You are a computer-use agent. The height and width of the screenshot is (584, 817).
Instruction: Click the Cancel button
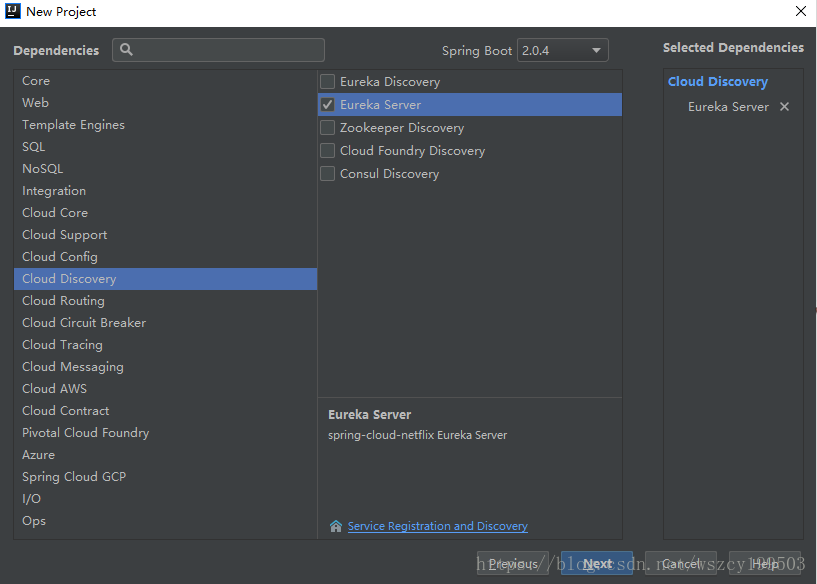[x=681, y=563]
